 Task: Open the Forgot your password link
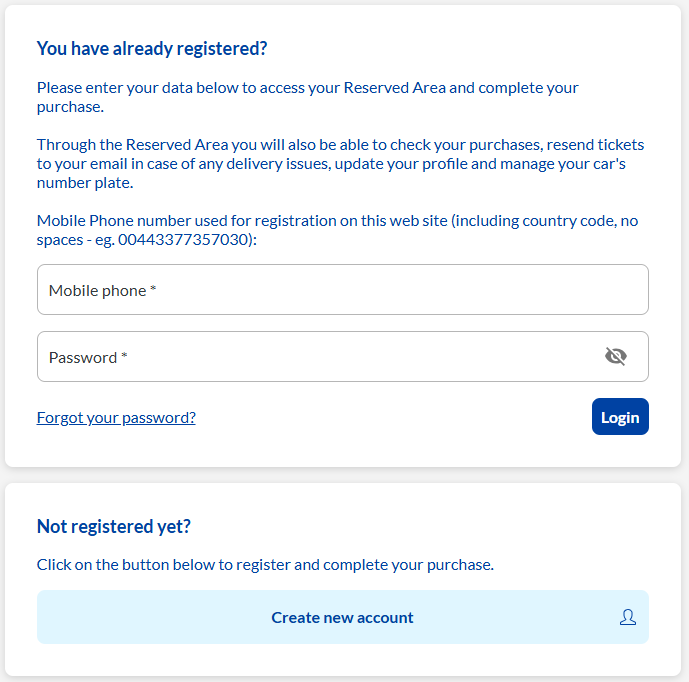(116, 417)
